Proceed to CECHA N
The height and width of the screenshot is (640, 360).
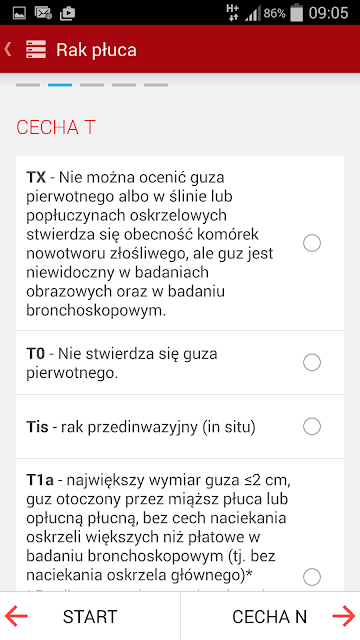tap(270, 616)
